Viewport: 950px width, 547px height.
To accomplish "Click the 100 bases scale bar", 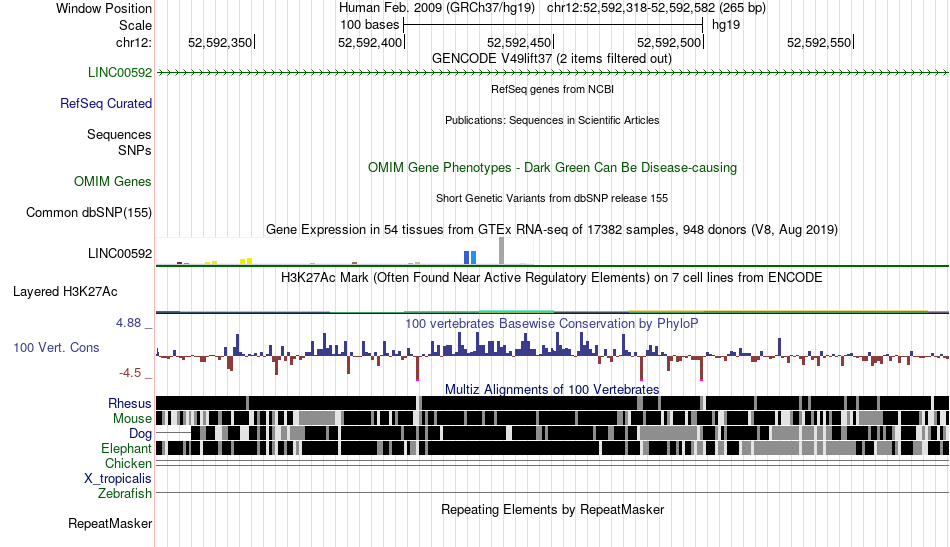I will (553, 25).
